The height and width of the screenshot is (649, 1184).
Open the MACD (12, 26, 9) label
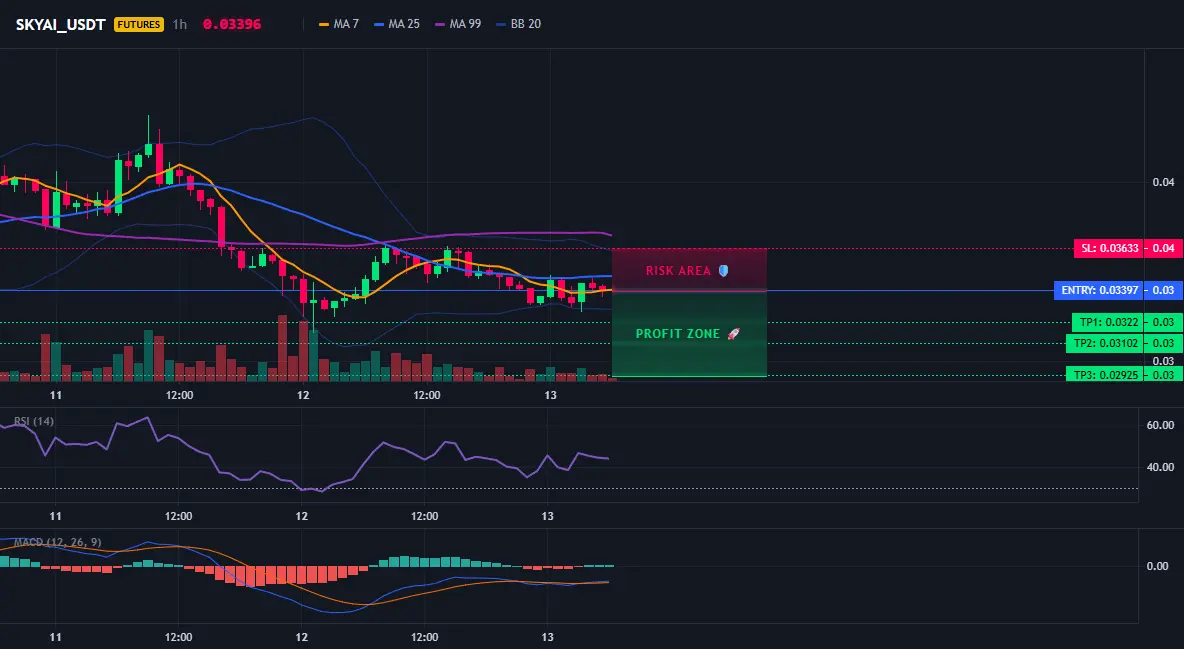pyautogui.click(x=57, y=542)
